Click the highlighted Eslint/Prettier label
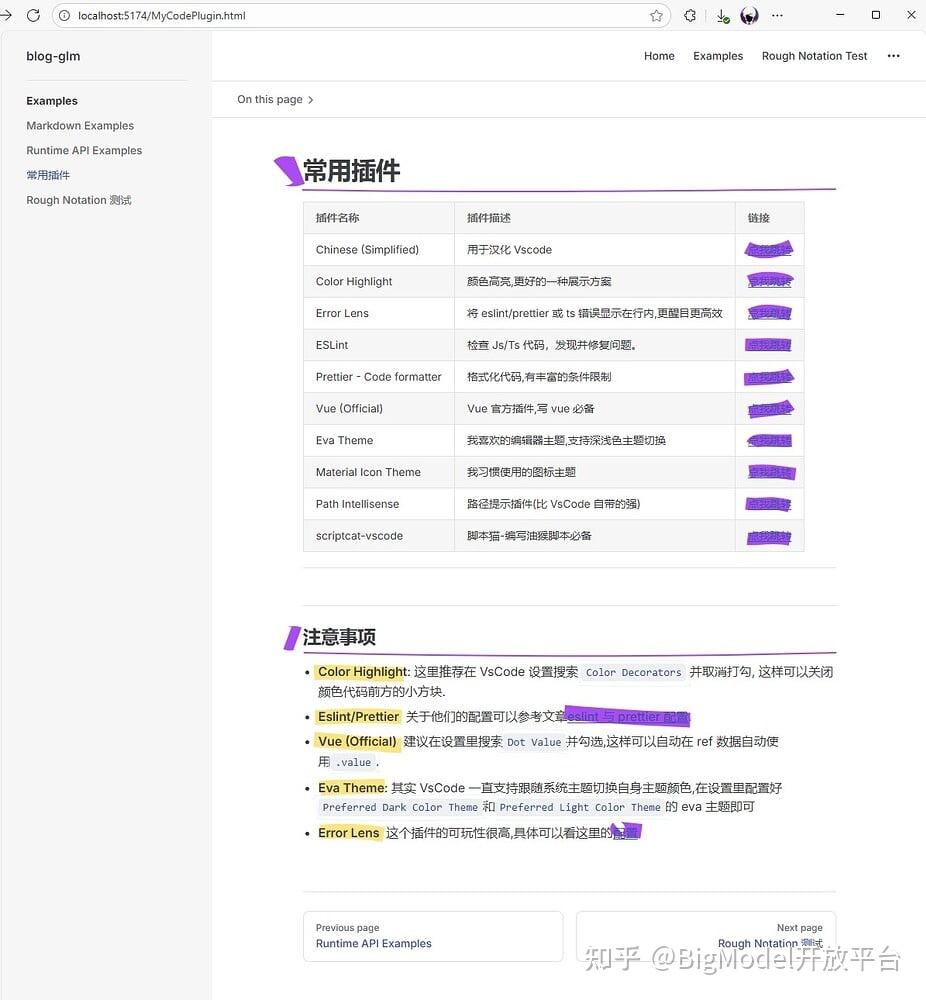Image resolution: width=926 pixels, height=1000 pixels. (x=358, y=717)
